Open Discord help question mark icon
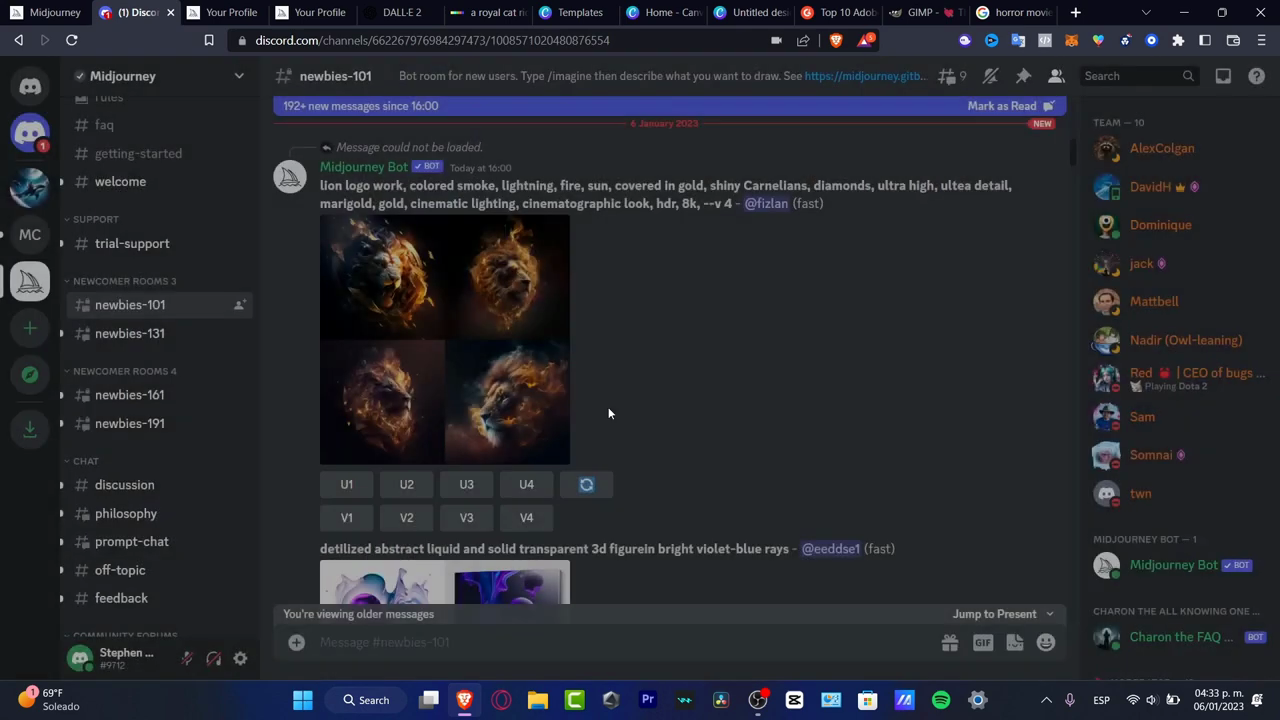This screenshot has width=1280, height=720. tap(1257, 76)
